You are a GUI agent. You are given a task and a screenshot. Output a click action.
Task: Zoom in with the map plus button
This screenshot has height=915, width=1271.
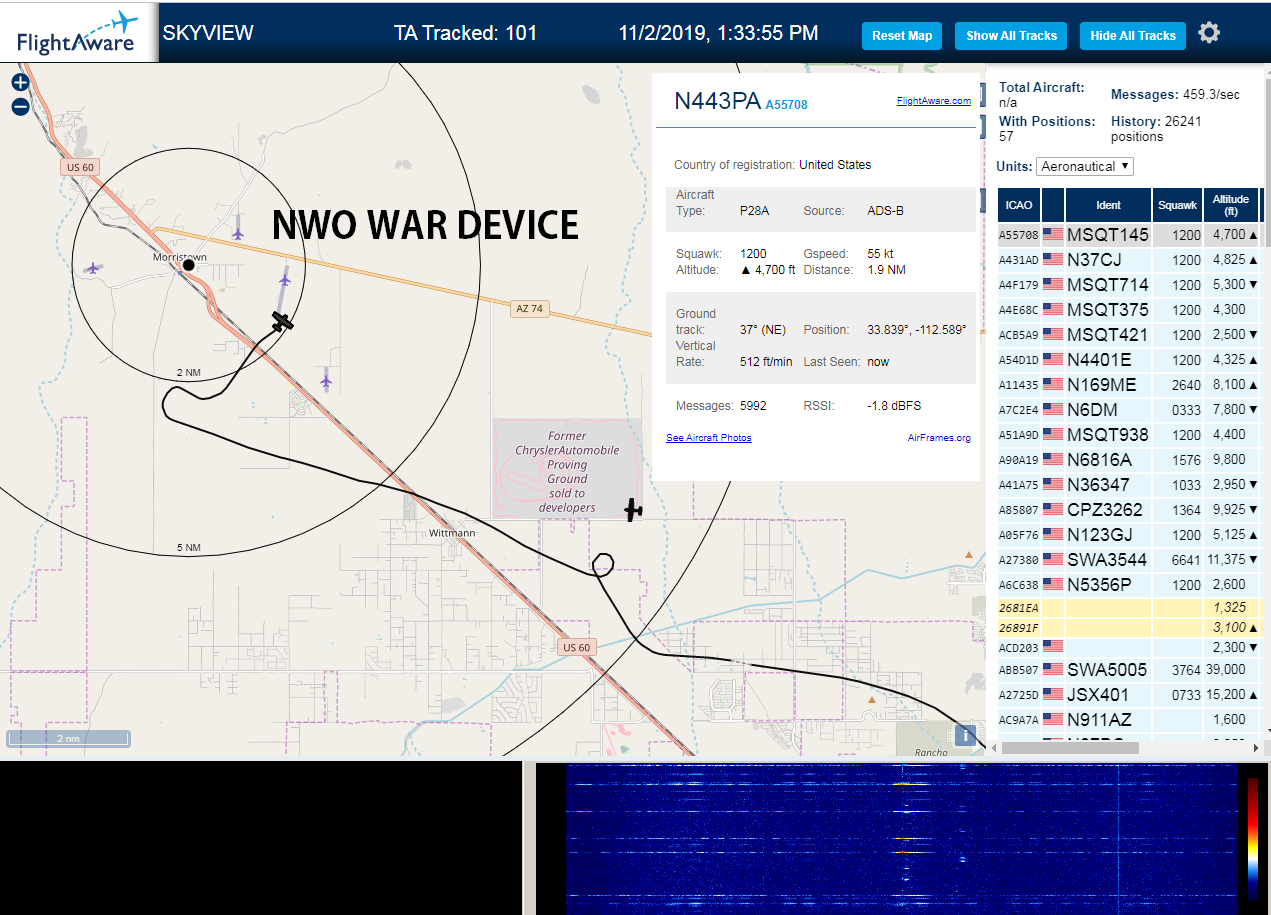(x=20, y=83)
